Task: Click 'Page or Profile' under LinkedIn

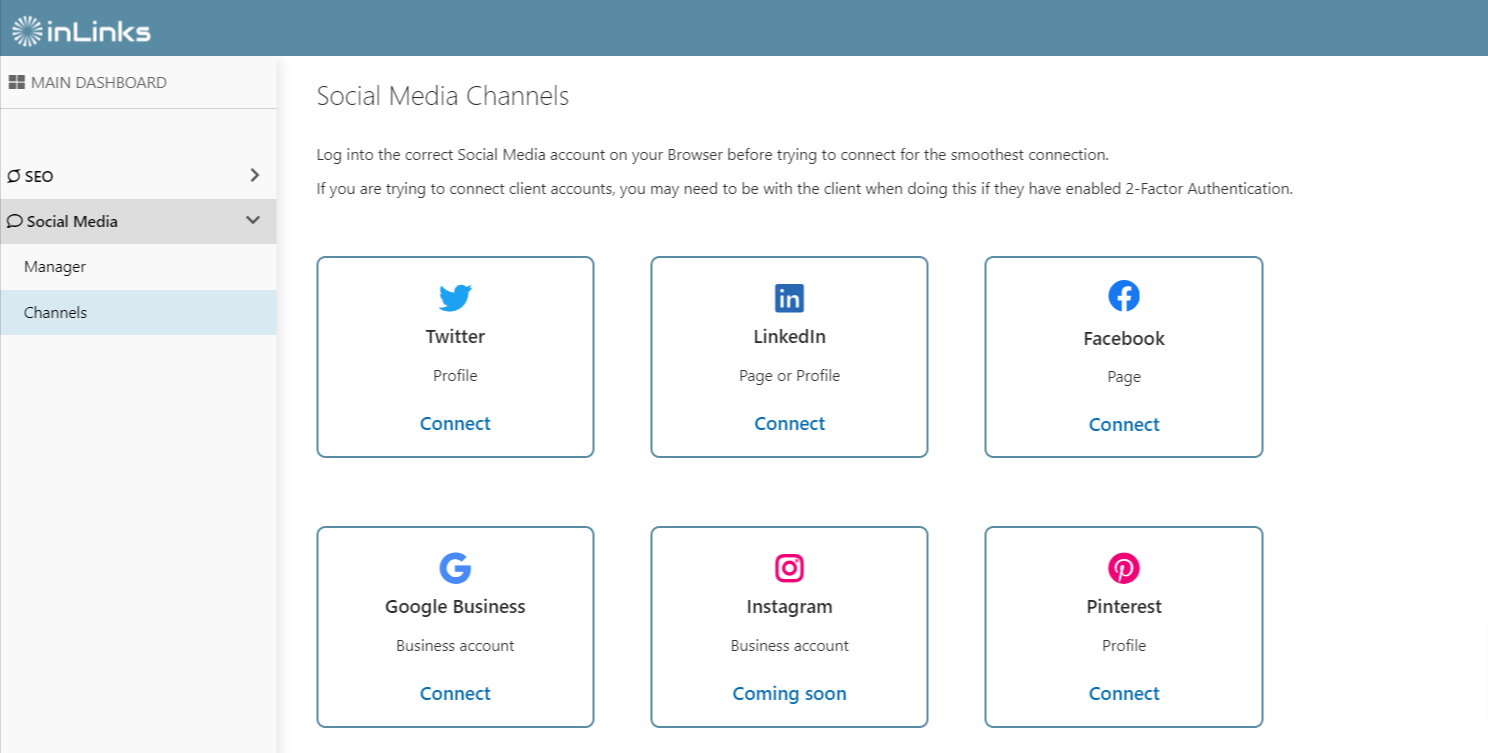Action: (789, 376)
